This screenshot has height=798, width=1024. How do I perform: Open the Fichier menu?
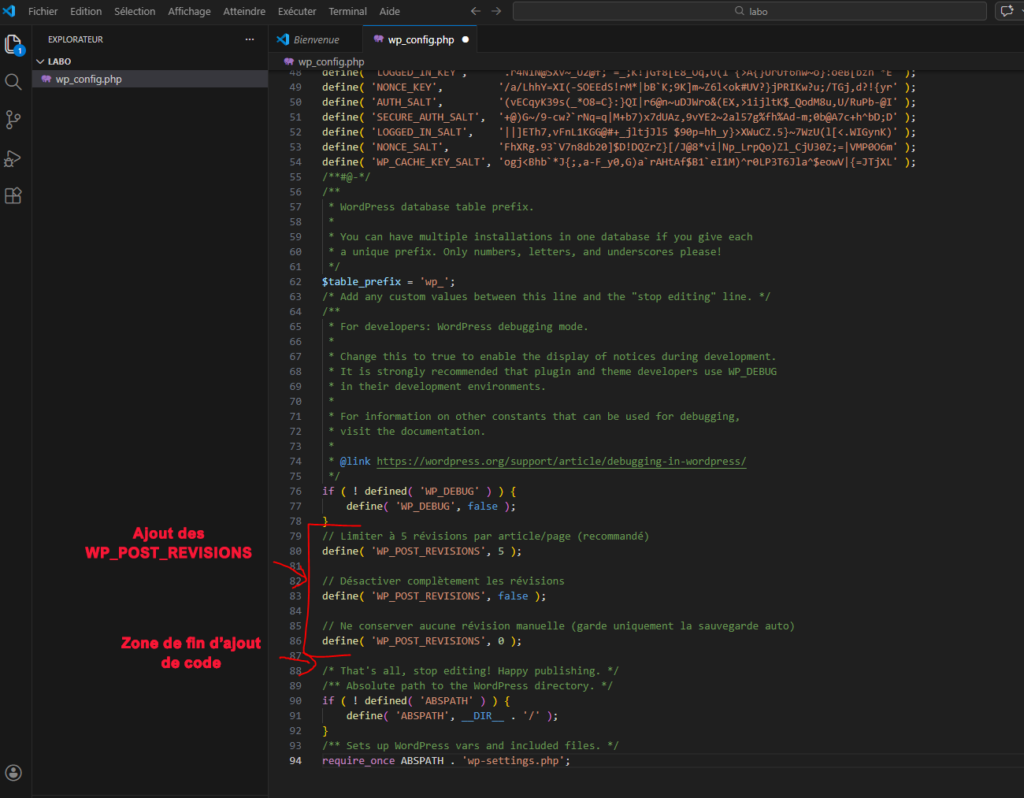coord(42,11)
